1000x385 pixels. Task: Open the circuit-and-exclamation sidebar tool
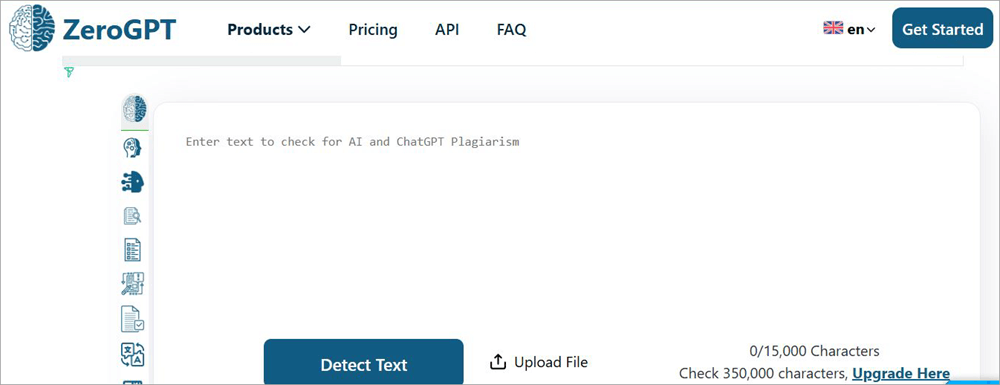[x=133, y=284]
